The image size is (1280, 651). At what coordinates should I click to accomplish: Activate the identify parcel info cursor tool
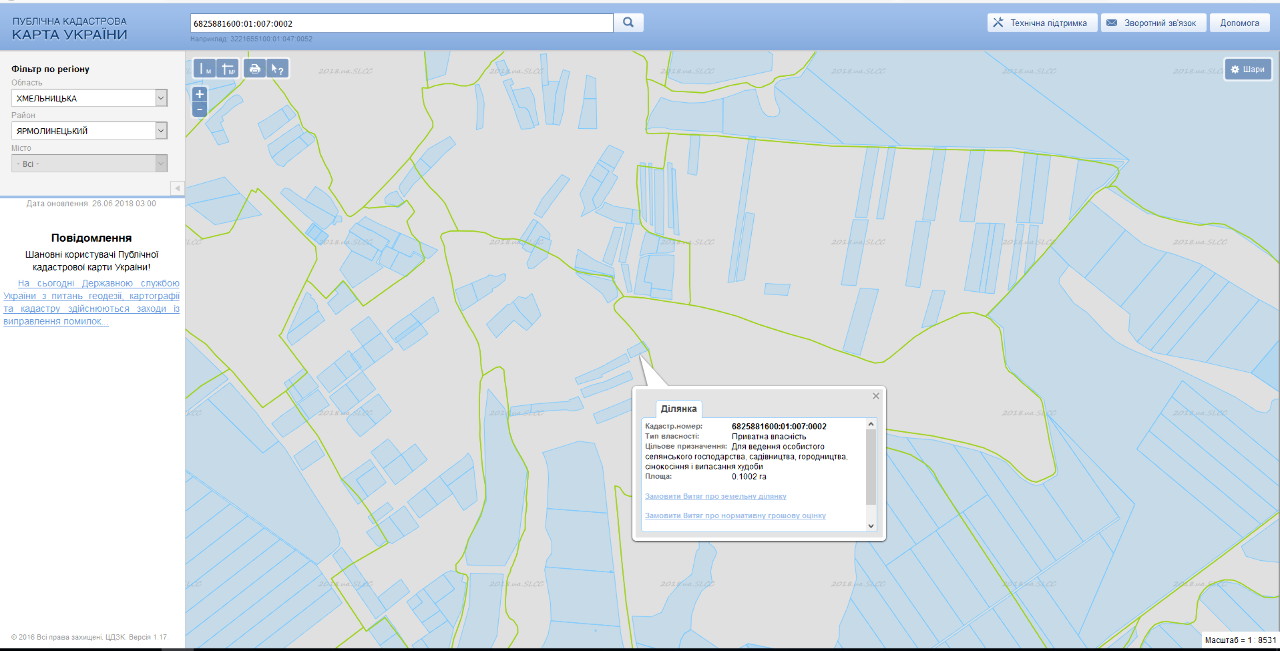(x=278, y=69)
